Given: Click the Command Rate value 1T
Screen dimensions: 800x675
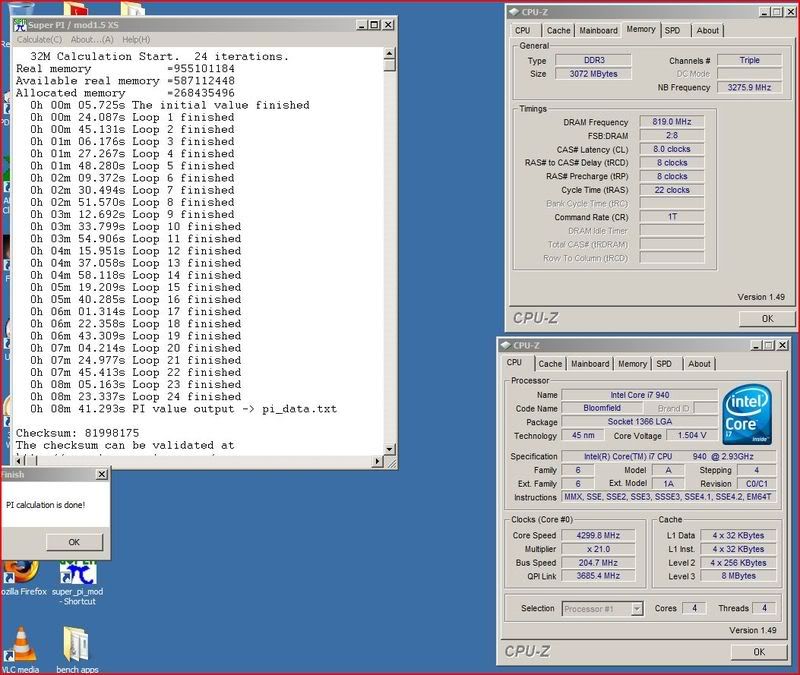Looking at the screenshot, I should click(x=672, y=217).
